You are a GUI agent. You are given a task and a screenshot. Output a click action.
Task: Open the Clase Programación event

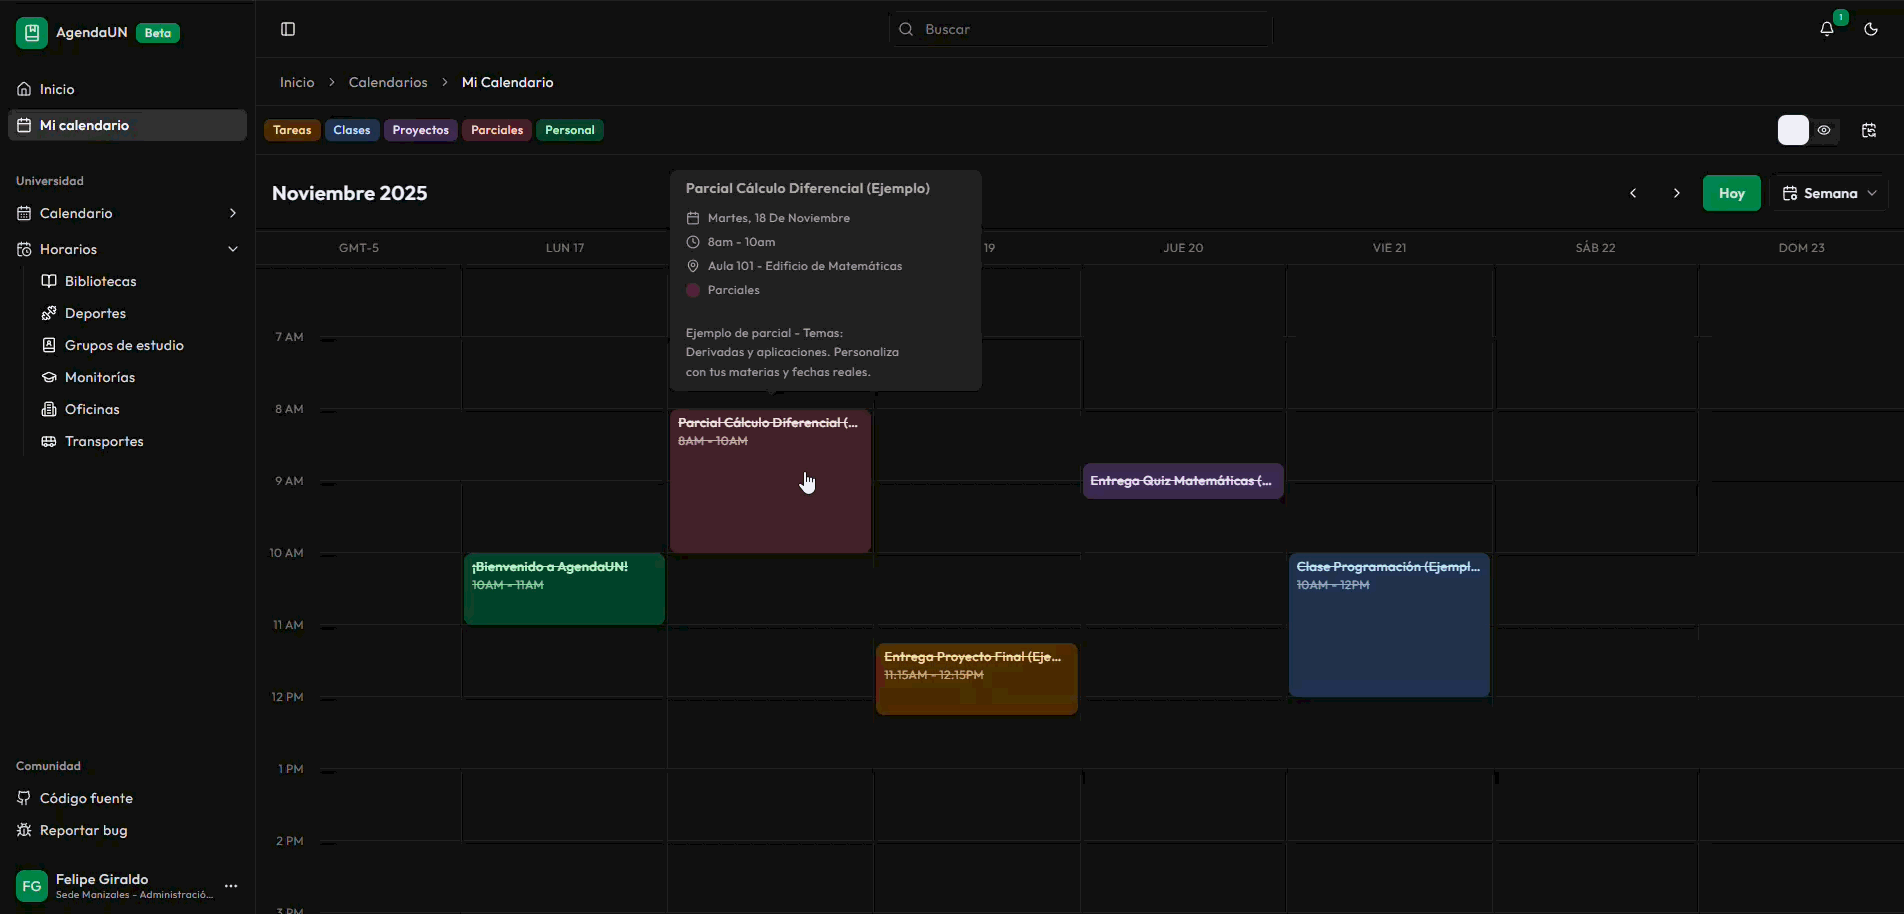point(1389,625)
